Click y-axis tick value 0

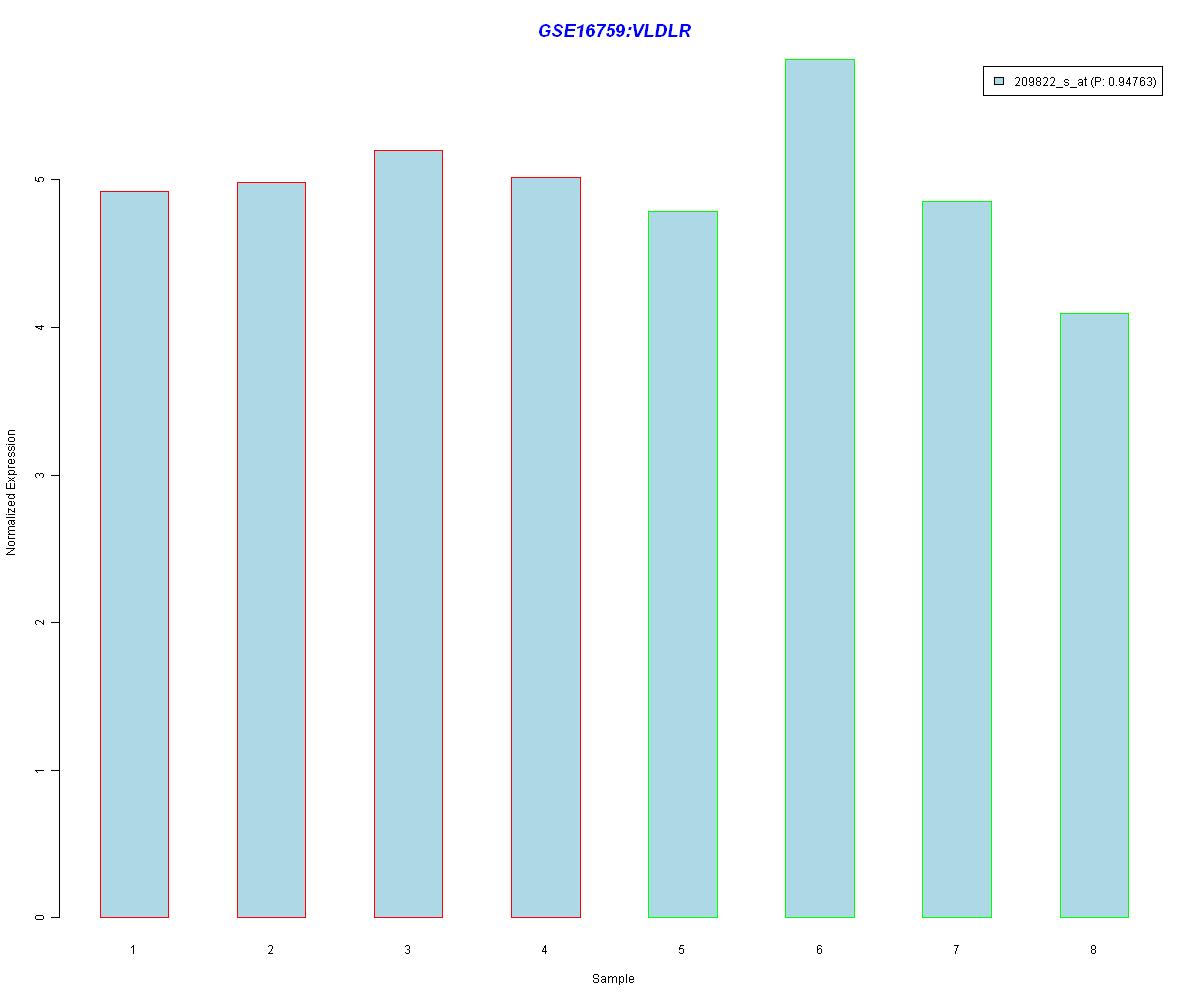[40, 917]
